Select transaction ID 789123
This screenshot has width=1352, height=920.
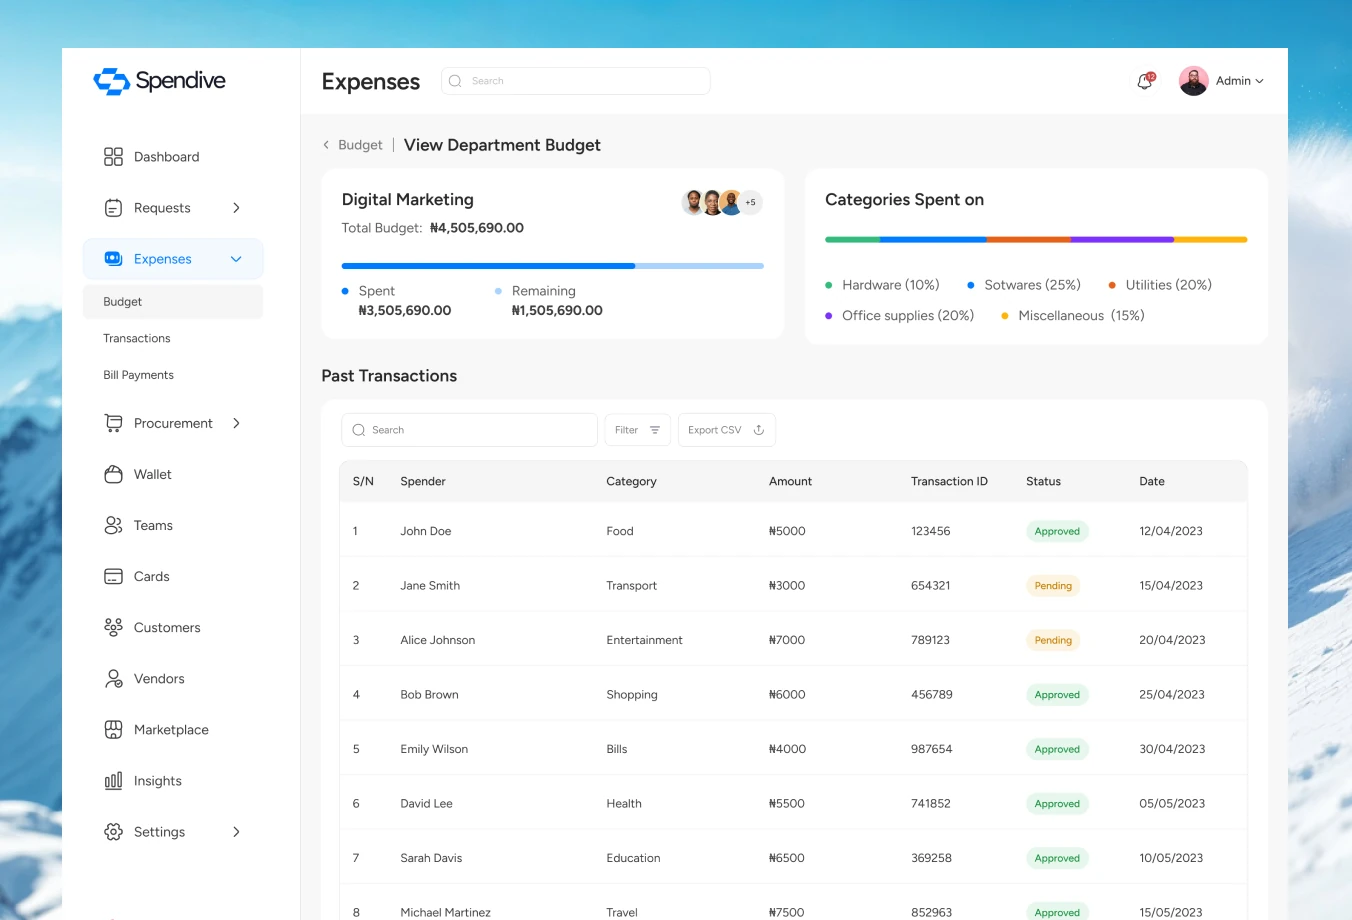pyautogui.click(x=930, y=640)
